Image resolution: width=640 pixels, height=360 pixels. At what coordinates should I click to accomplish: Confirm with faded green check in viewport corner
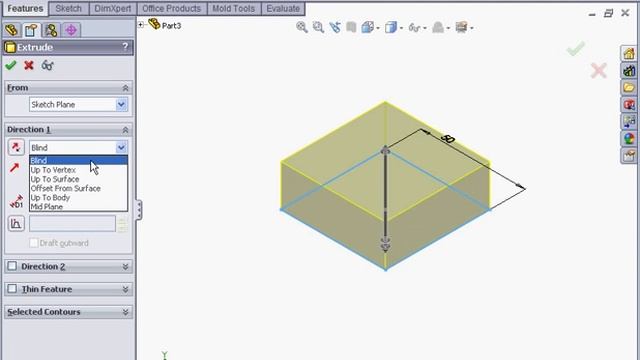pyautogui.click(x=576, y=49)
